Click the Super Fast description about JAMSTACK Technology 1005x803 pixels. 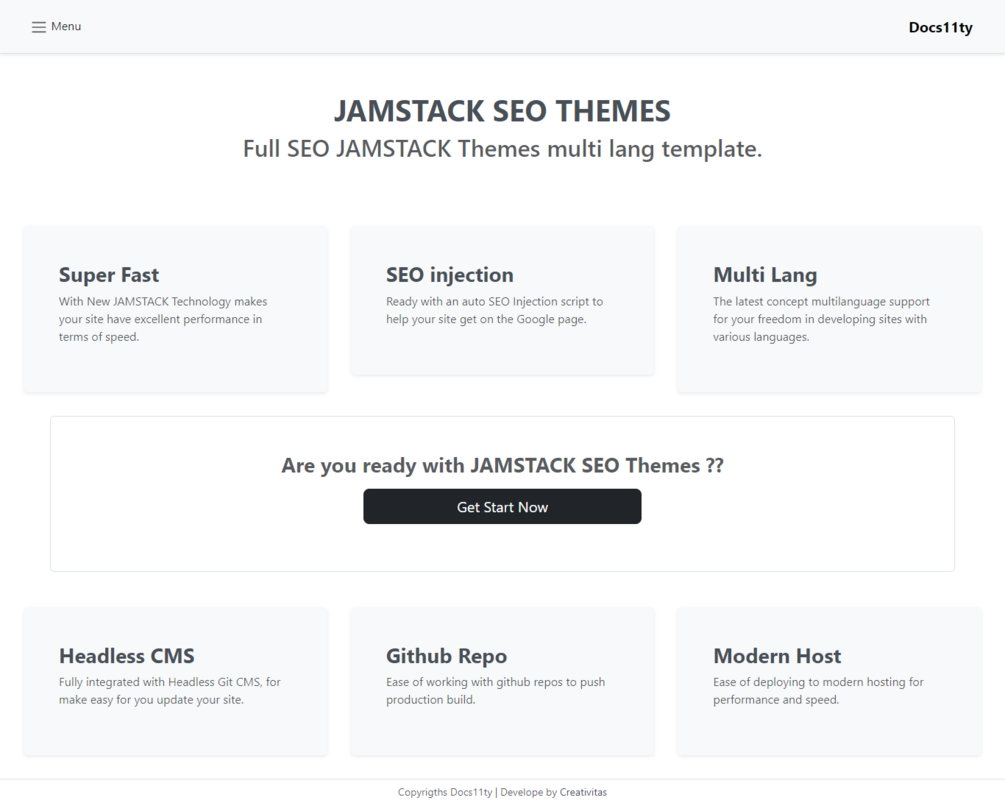pos(163,319)
